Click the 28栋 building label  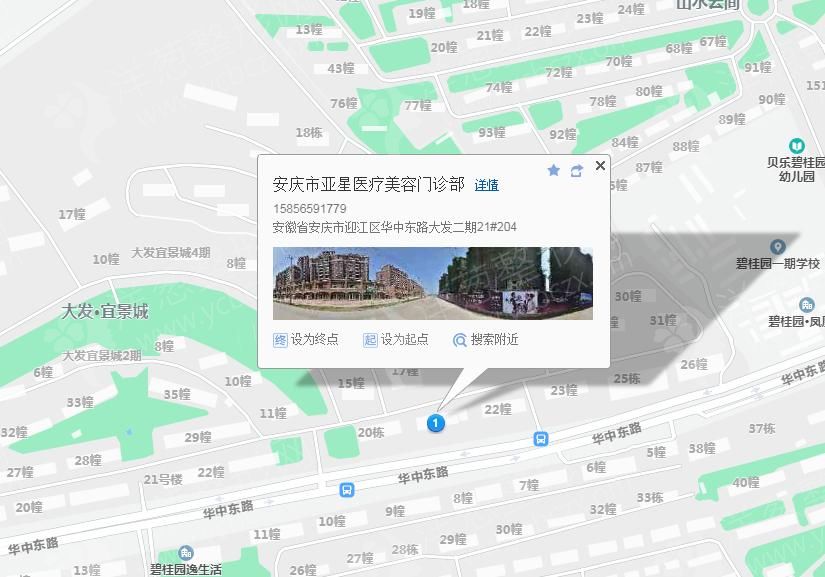405,550
